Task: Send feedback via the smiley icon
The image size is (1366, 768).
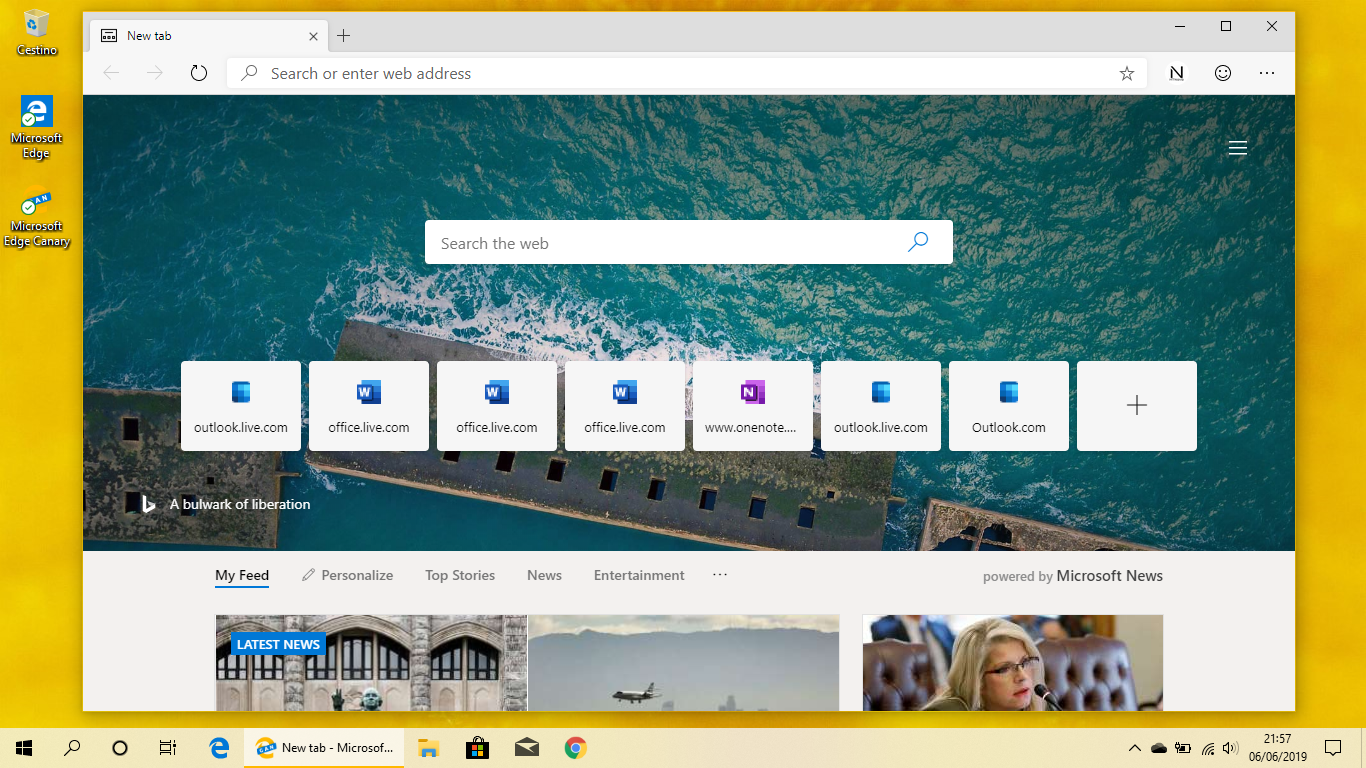Action: (1222, 72)
